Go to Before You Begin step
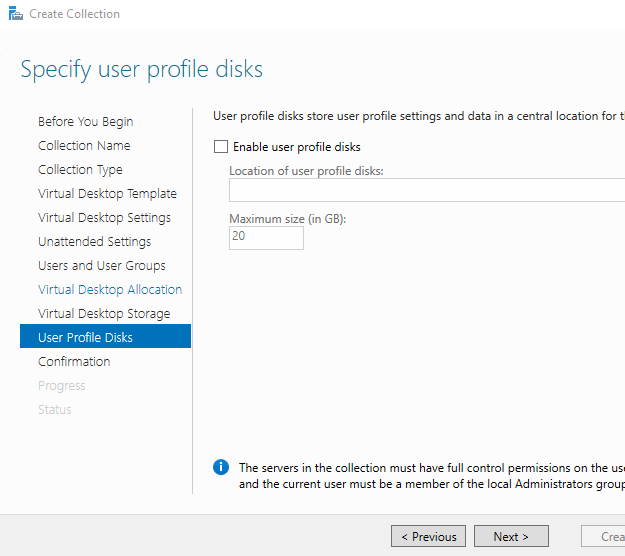The image size is (625, 556). tap(85, 122)
